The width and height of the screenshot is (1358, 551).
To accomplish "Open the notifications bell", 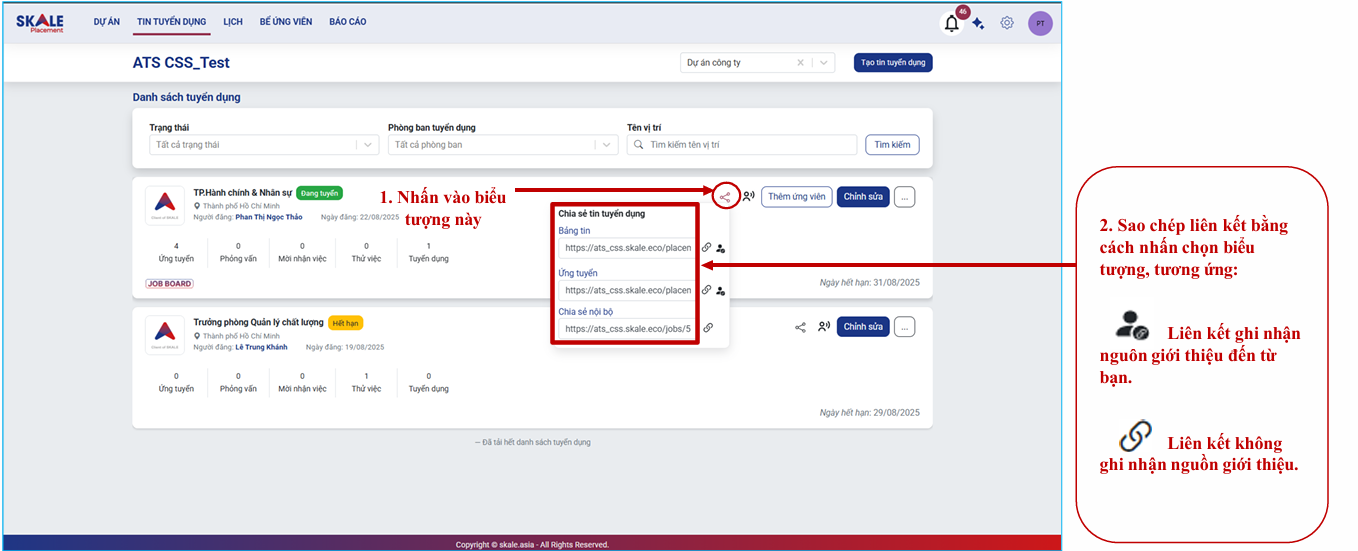I will click(x=951, y=24).
